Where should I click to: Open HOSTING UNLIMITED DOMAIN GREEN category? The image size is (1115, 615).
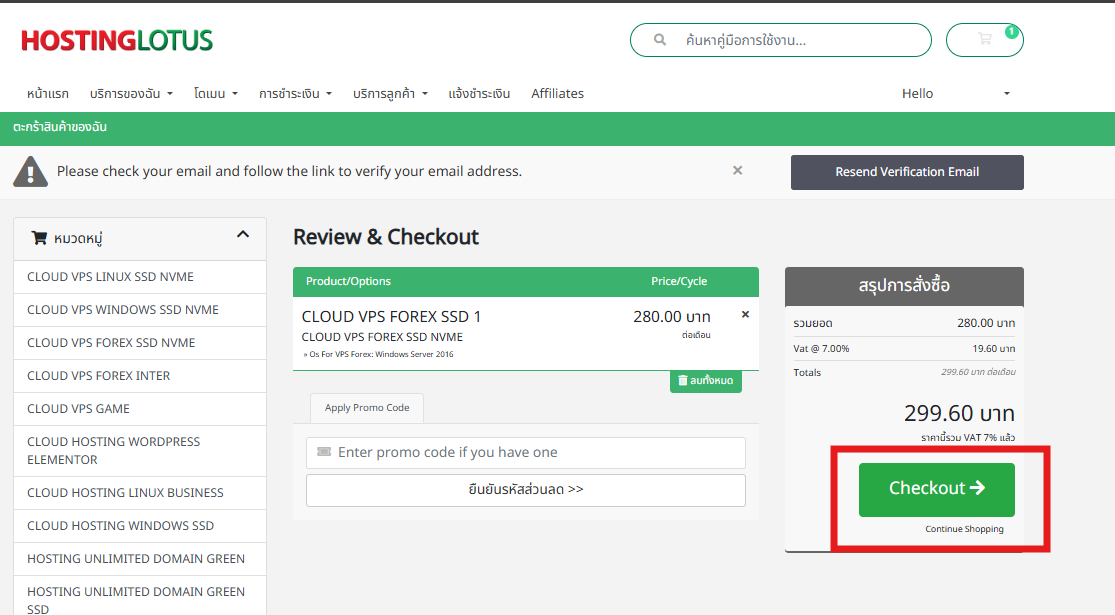point(140,559)
